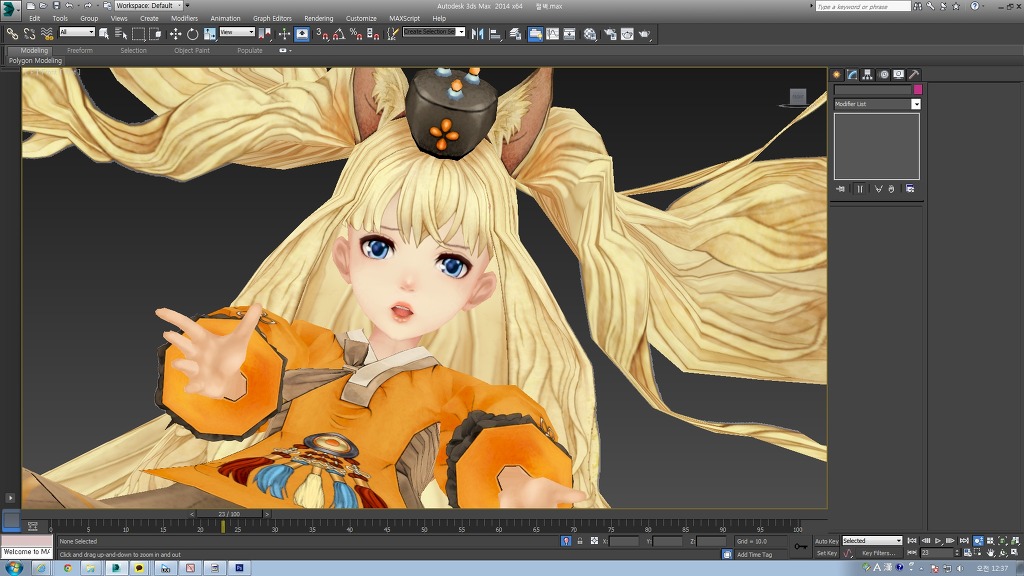Image resolution: width=1024 pixels, height=576 pixels.
Task: Toggle Keyboard Shortcut Override
Action: (302, 33)
